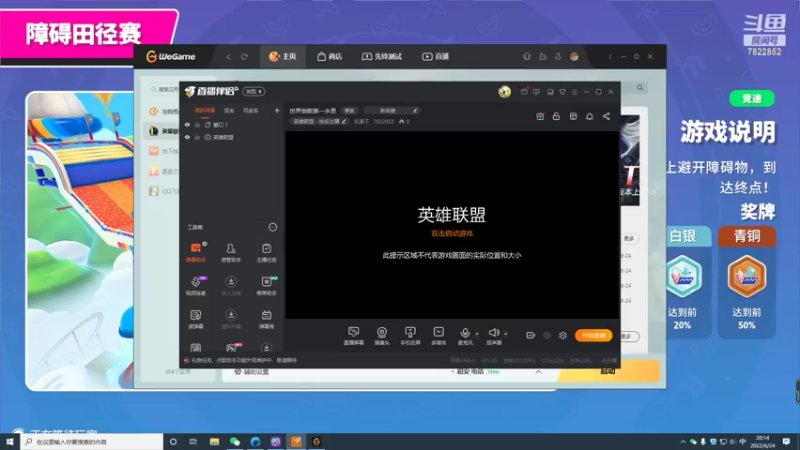The image size is (800, 450).
Task: Switch to the third scene tab
Action: (x=251, y=110)
